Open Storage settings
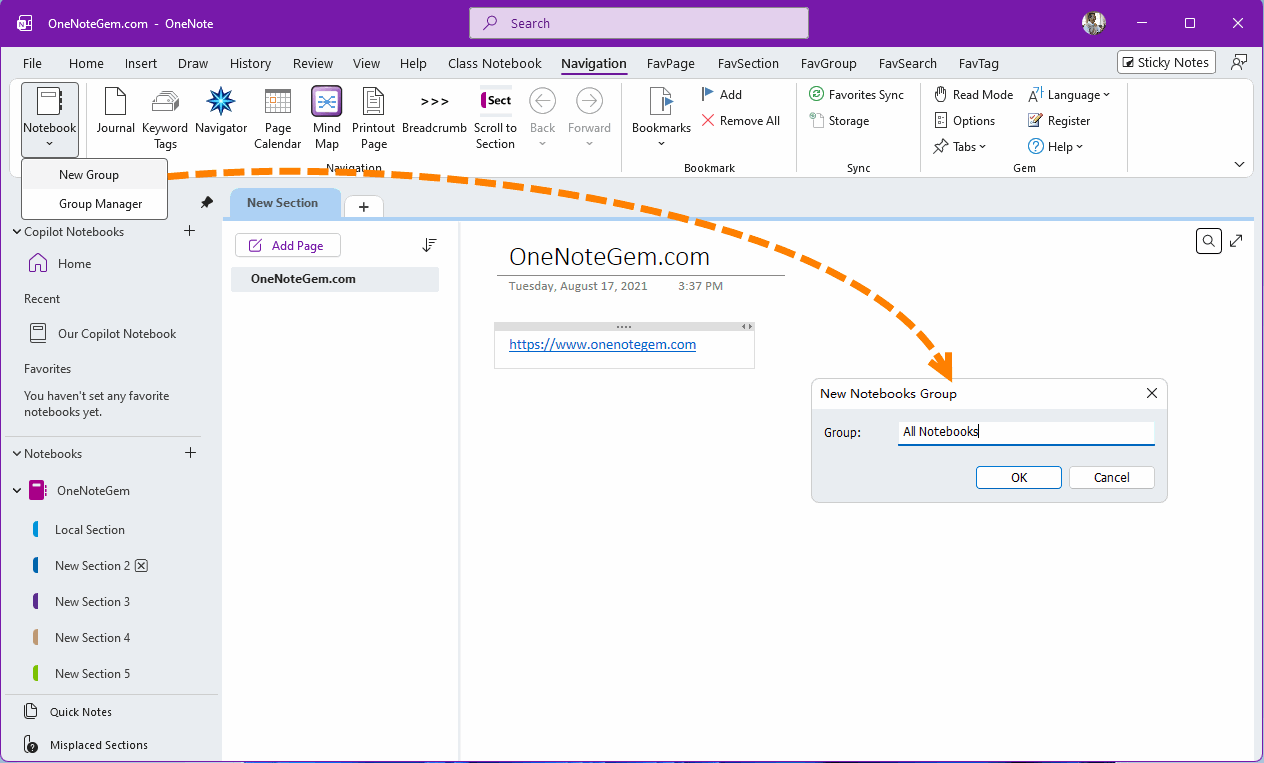Viewport: 1264px width, 763px height. (x=839, y=120)
